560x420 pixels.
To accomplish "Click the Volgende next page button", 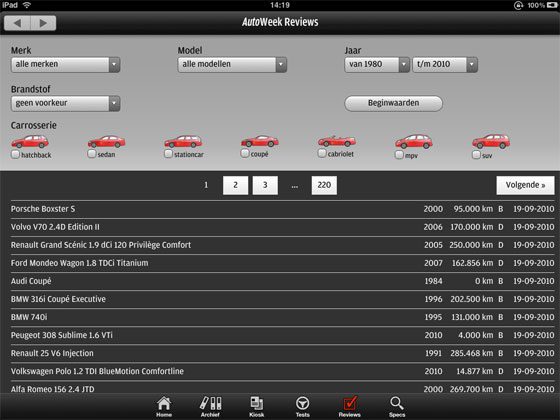I will pos(525,185).
